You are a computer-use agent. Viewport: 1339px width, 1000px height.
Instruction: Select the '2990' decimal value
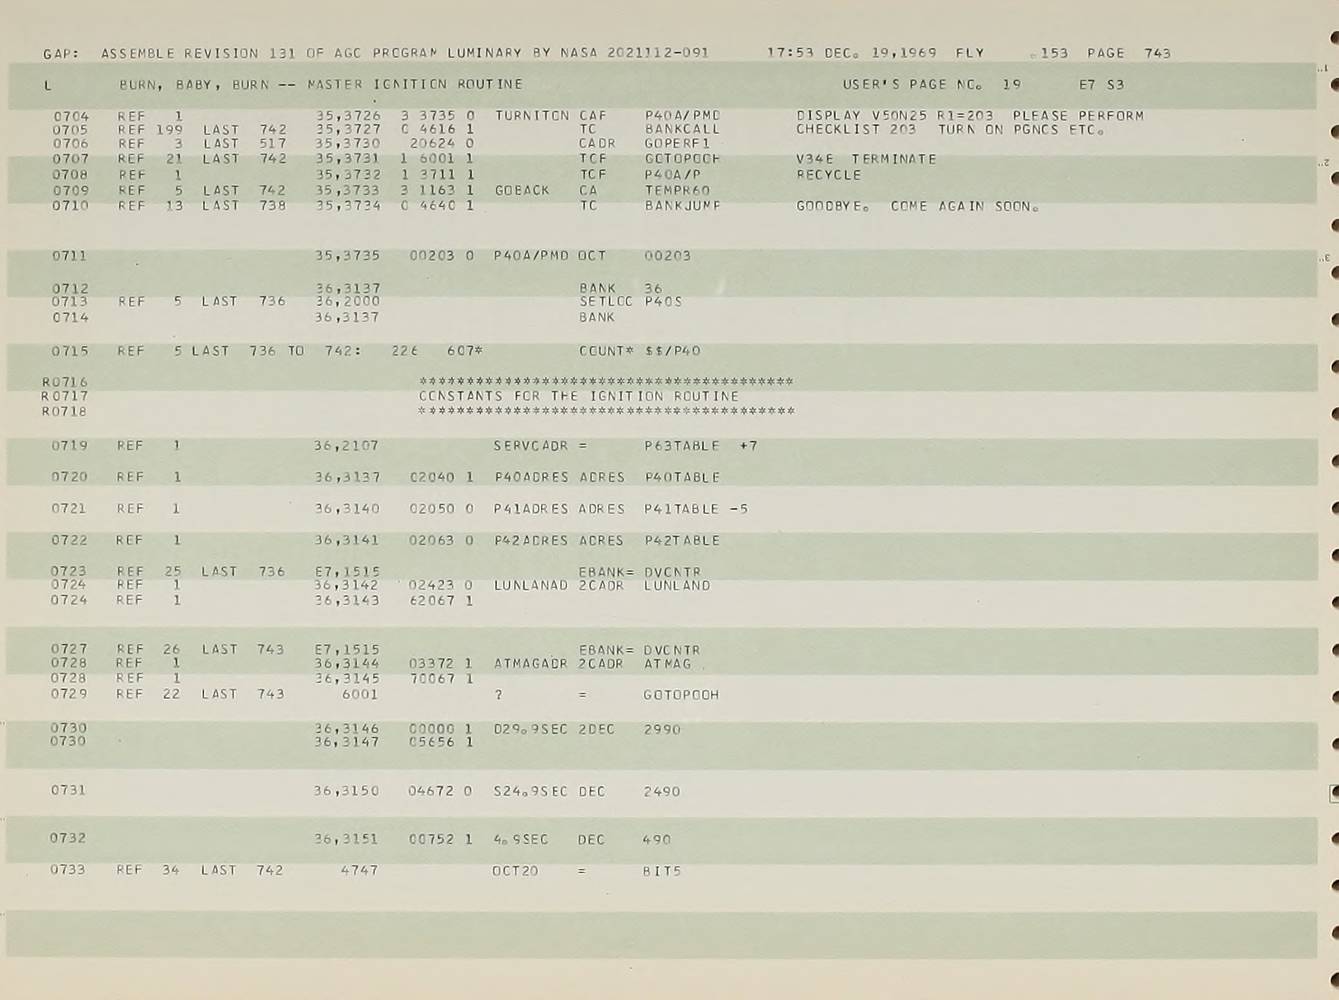click(662, 730)
